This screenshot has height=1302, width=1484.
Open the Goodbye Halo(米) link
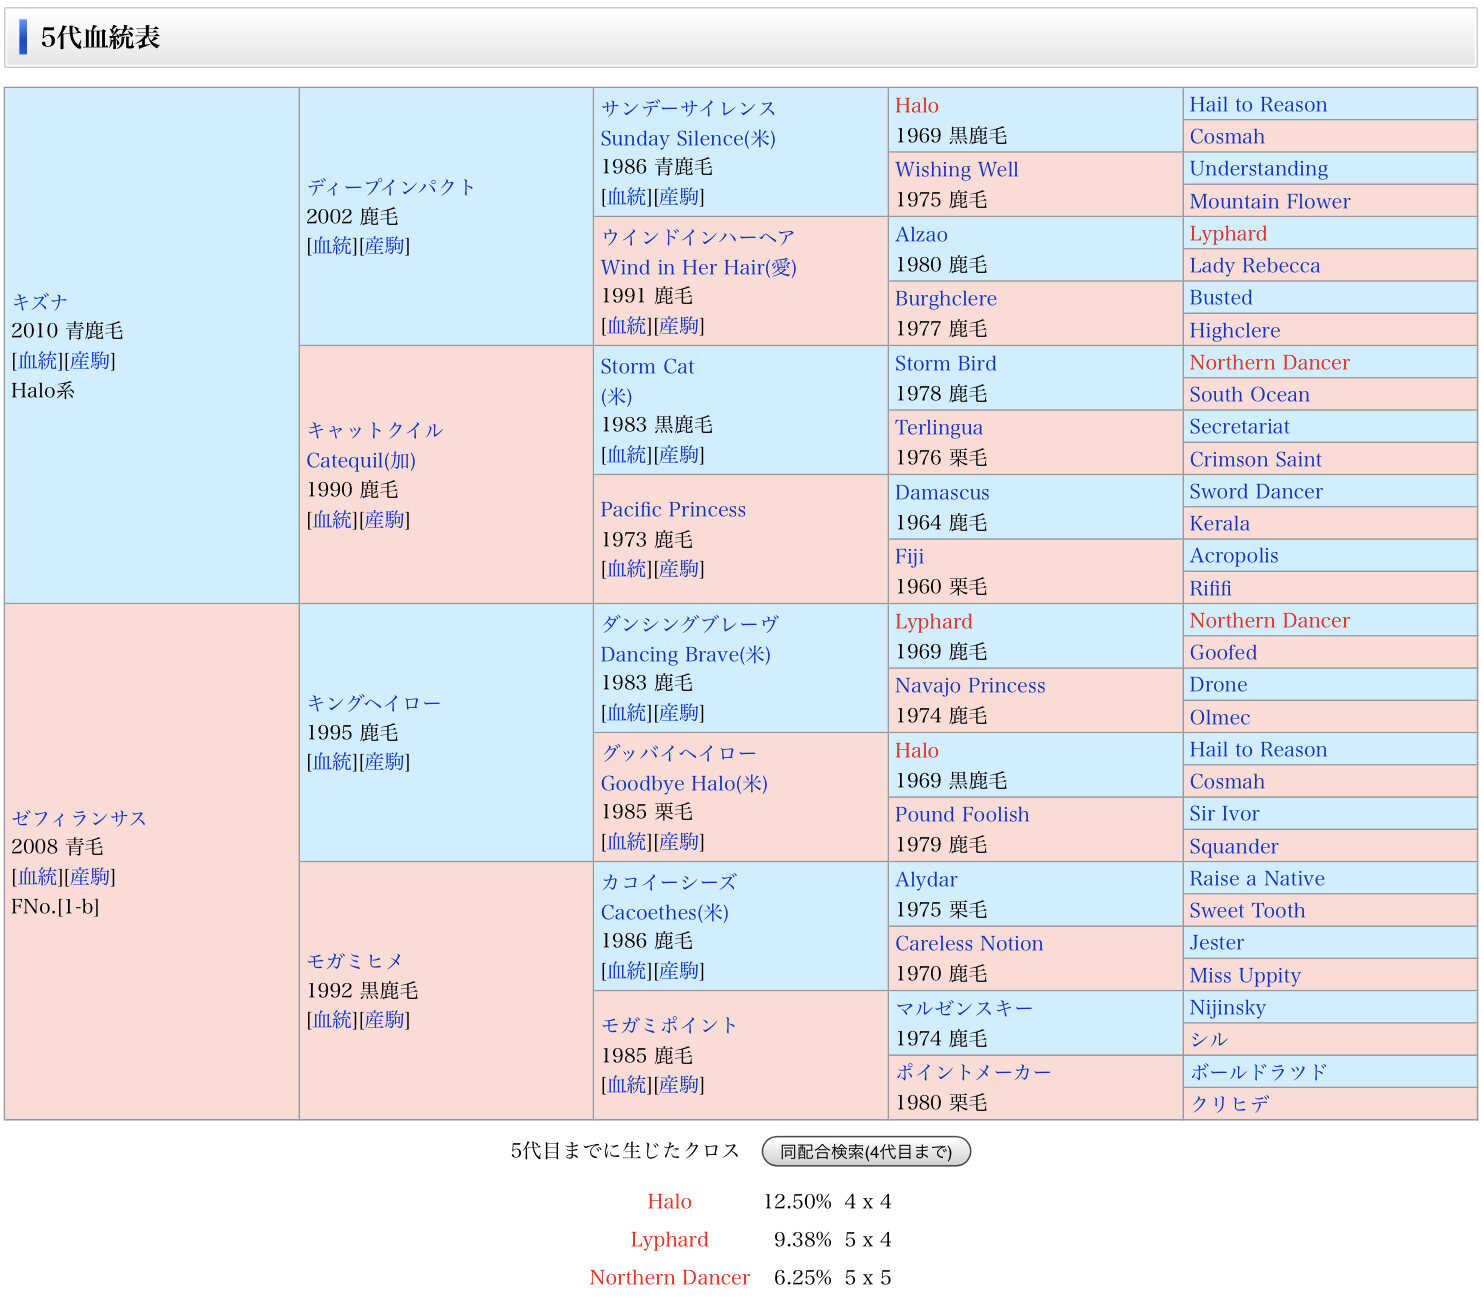[x=683, y=783]
